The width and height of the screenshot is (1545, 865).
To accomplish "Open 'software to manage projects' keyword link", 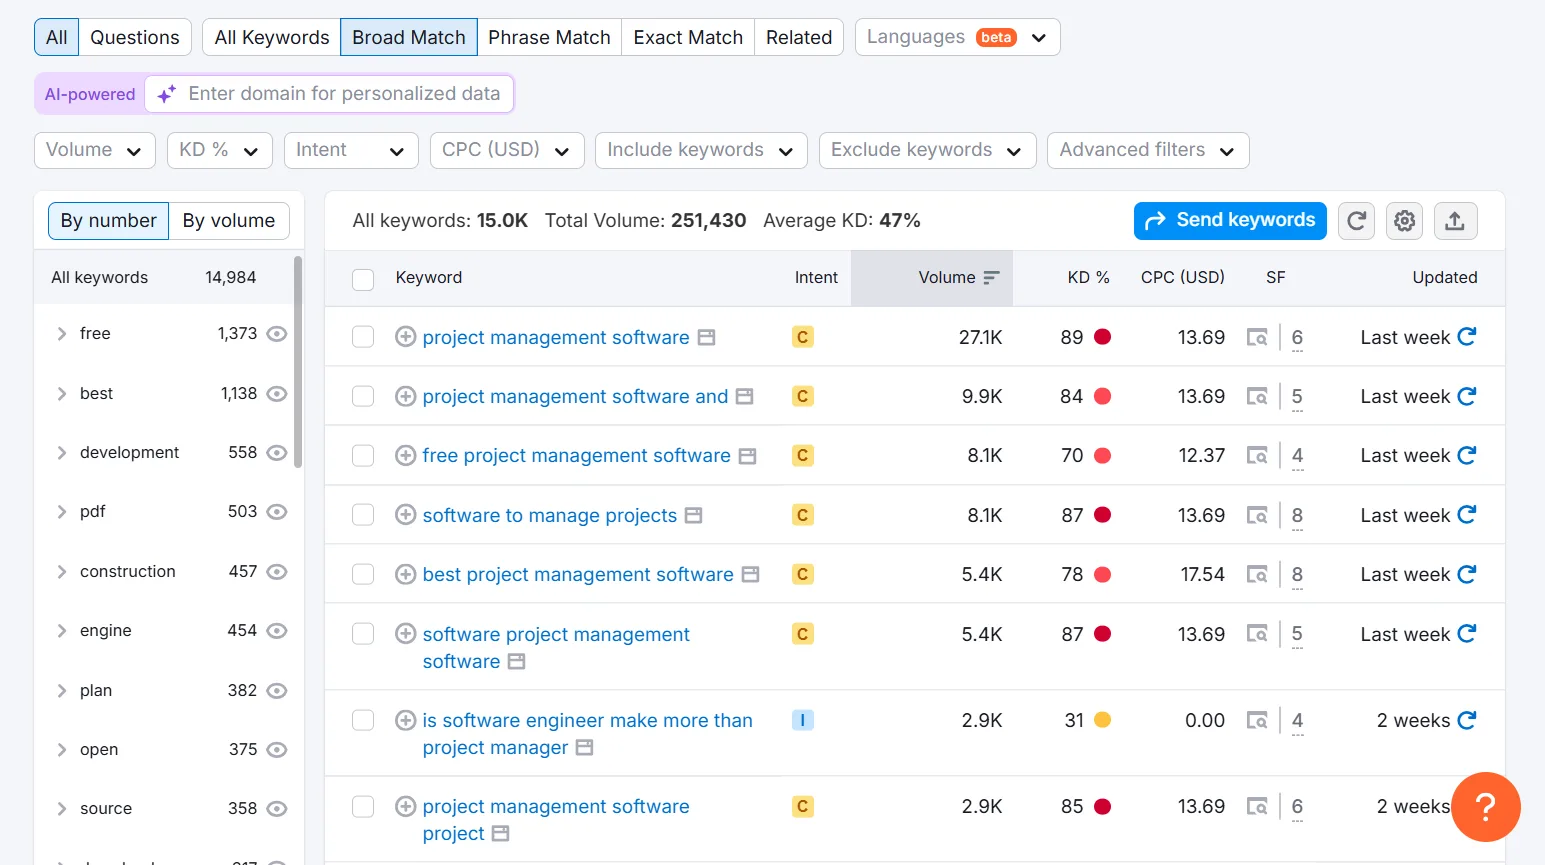I will (x=550, y=516).
